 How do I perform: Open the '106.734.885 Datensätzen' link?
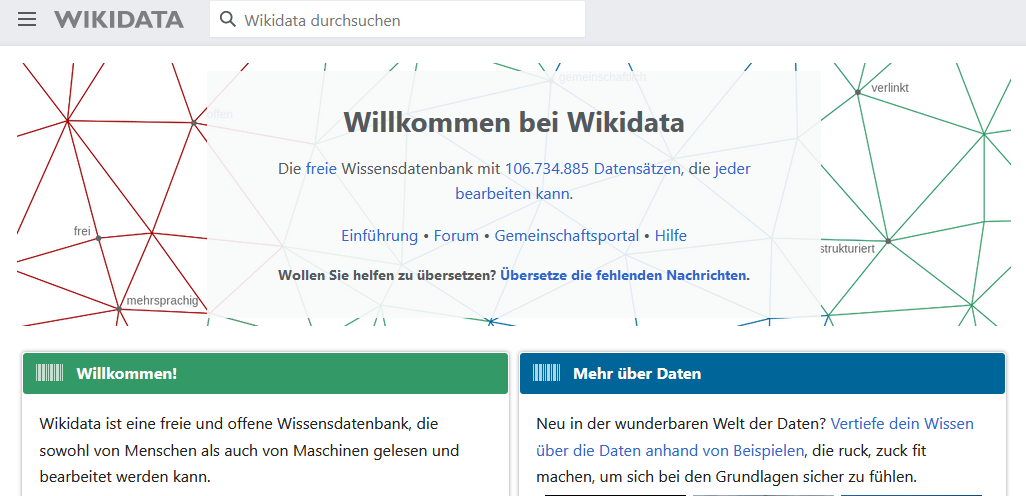click(x=592, y=169)
